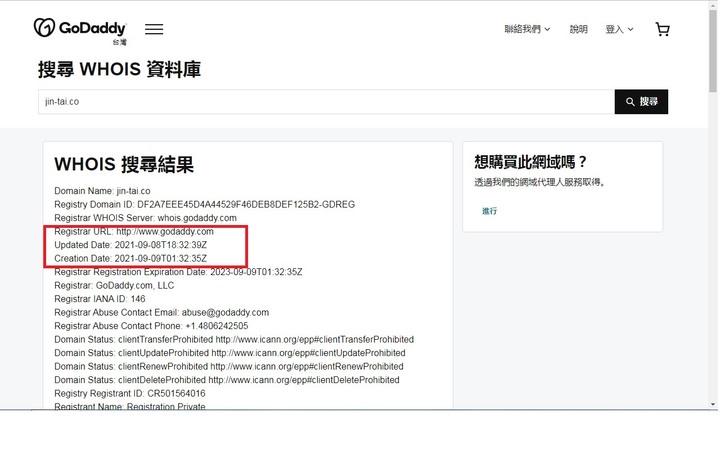This screenshot has height=450, width=720.
Task: Select the Updated Date 2021-09-08 line
Action: coord(130,245)
